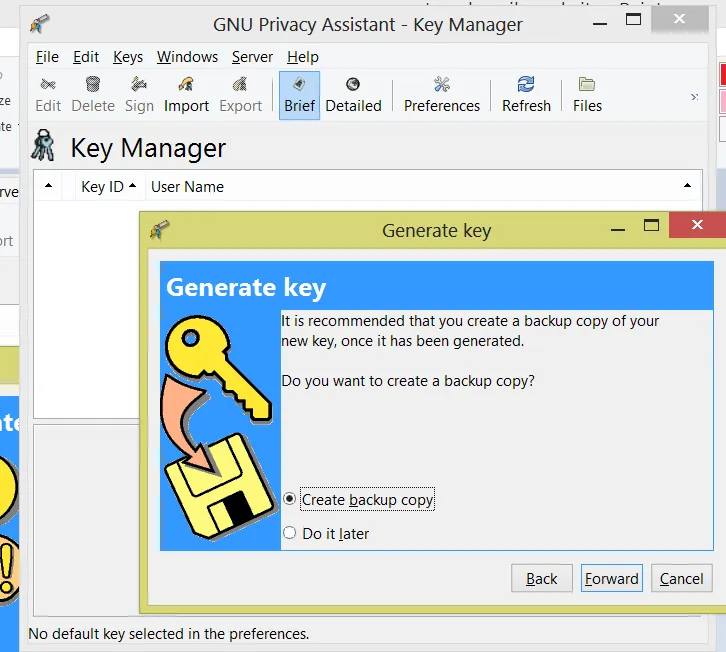Cancel the Generate key wizard
Image resolution: width=726 pixels, height=652 pixels.
pyautogui.click(x=682, y=578)
